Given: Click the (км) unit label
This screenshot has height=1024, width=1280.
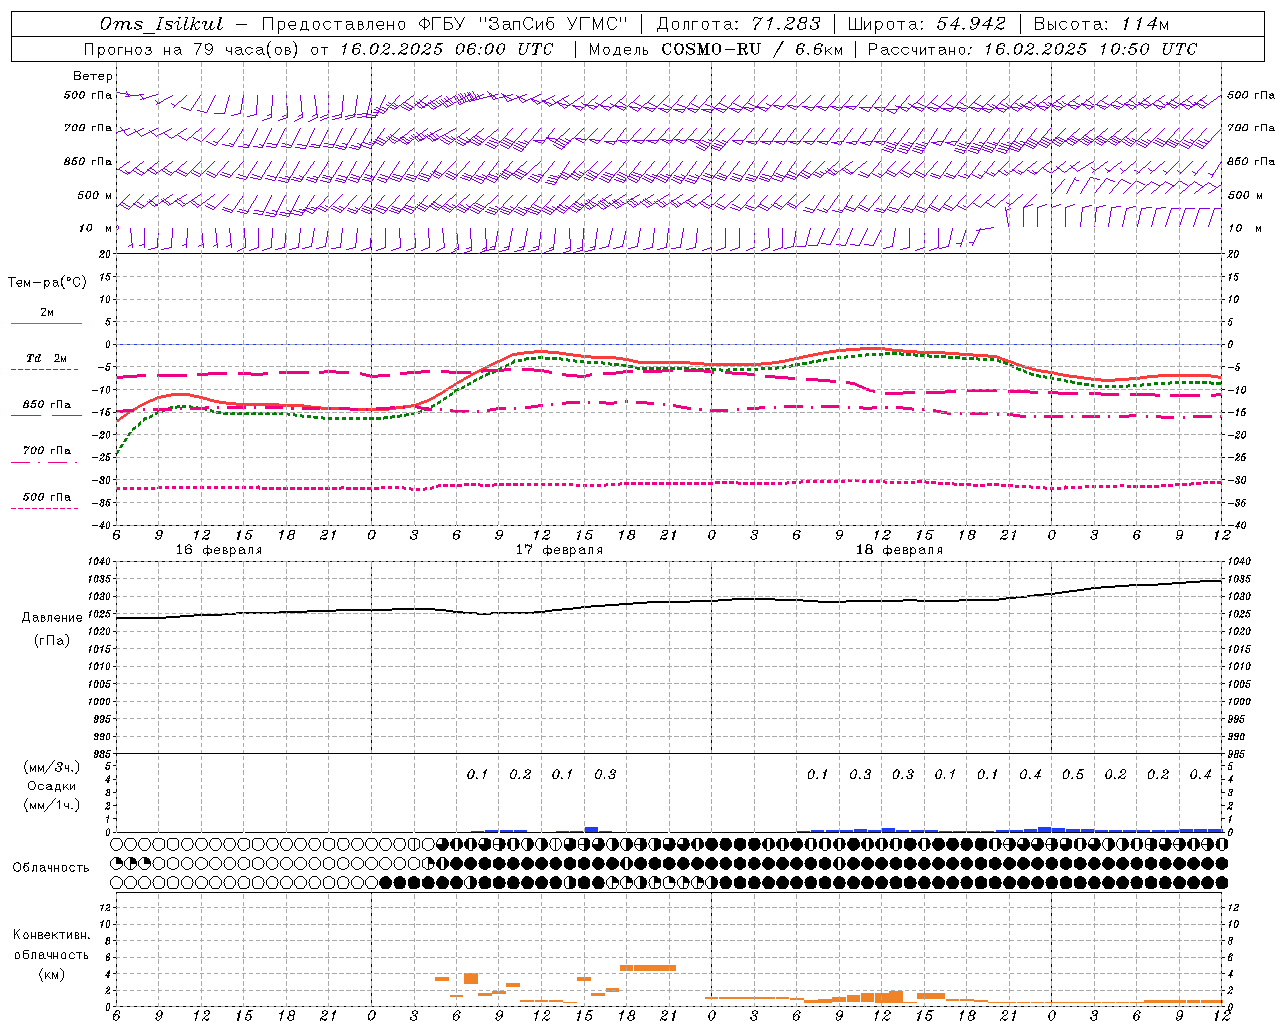Looking at the screenshot, I should tap(52, 974).
